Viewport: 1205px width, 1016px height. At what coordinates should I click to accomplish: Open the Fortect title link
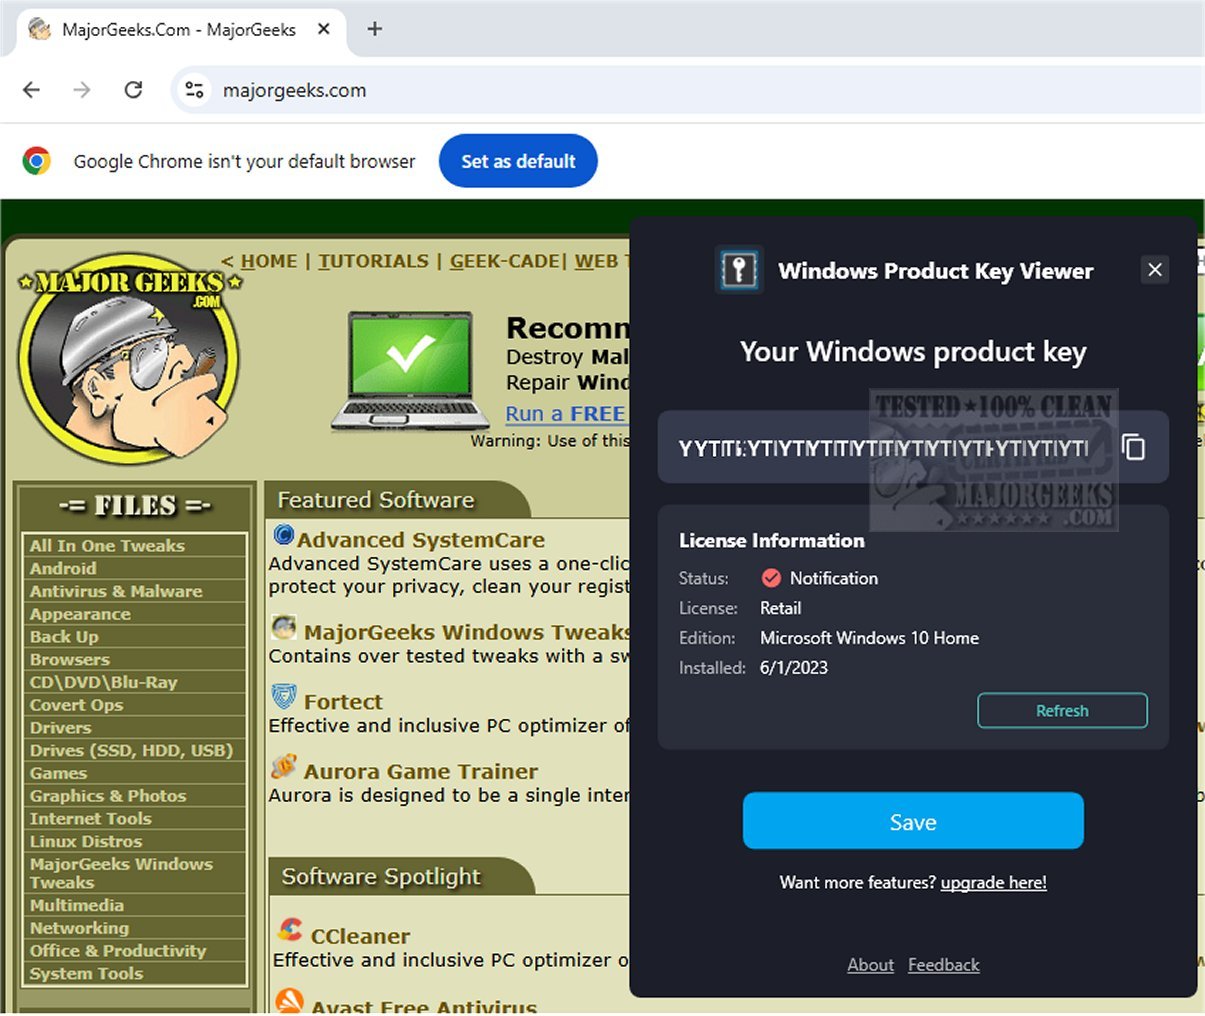343,702
